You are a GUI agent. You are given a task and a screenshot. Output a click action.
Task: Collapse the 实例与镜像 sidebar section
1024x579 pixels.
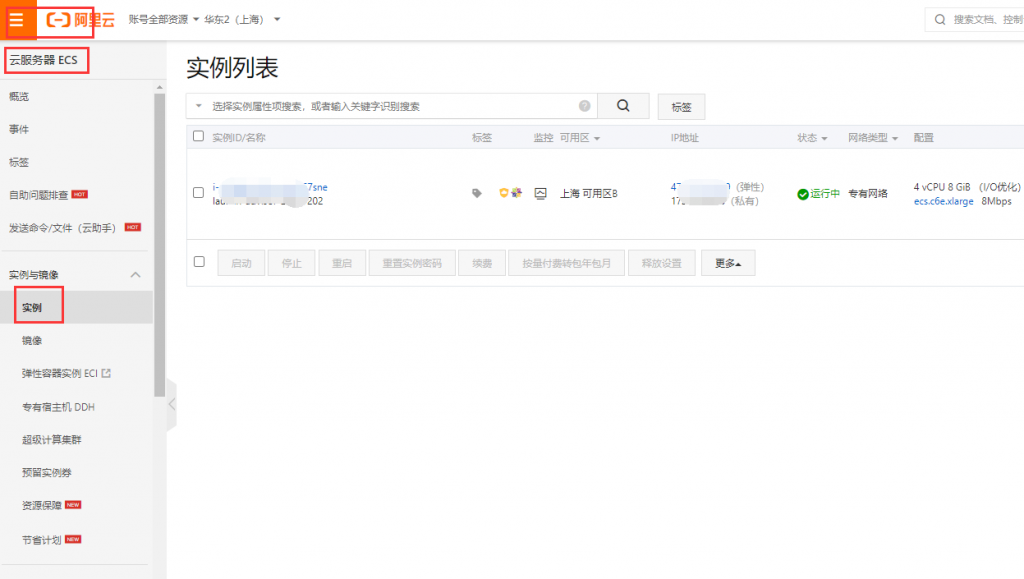(136, 275)
